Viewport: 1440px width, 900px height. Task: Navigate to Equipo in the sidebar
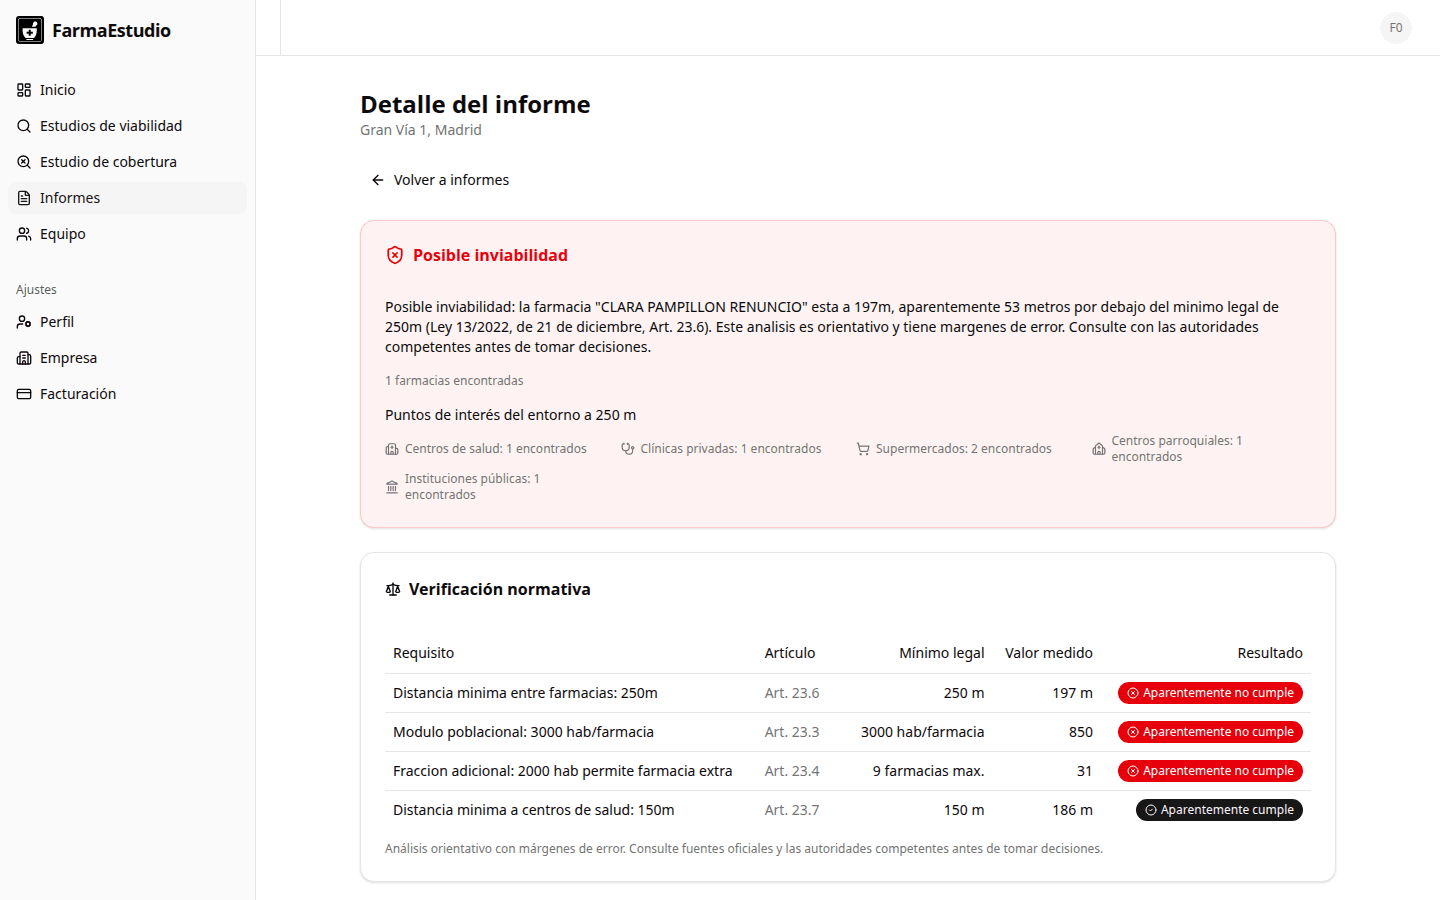[62, 233]
